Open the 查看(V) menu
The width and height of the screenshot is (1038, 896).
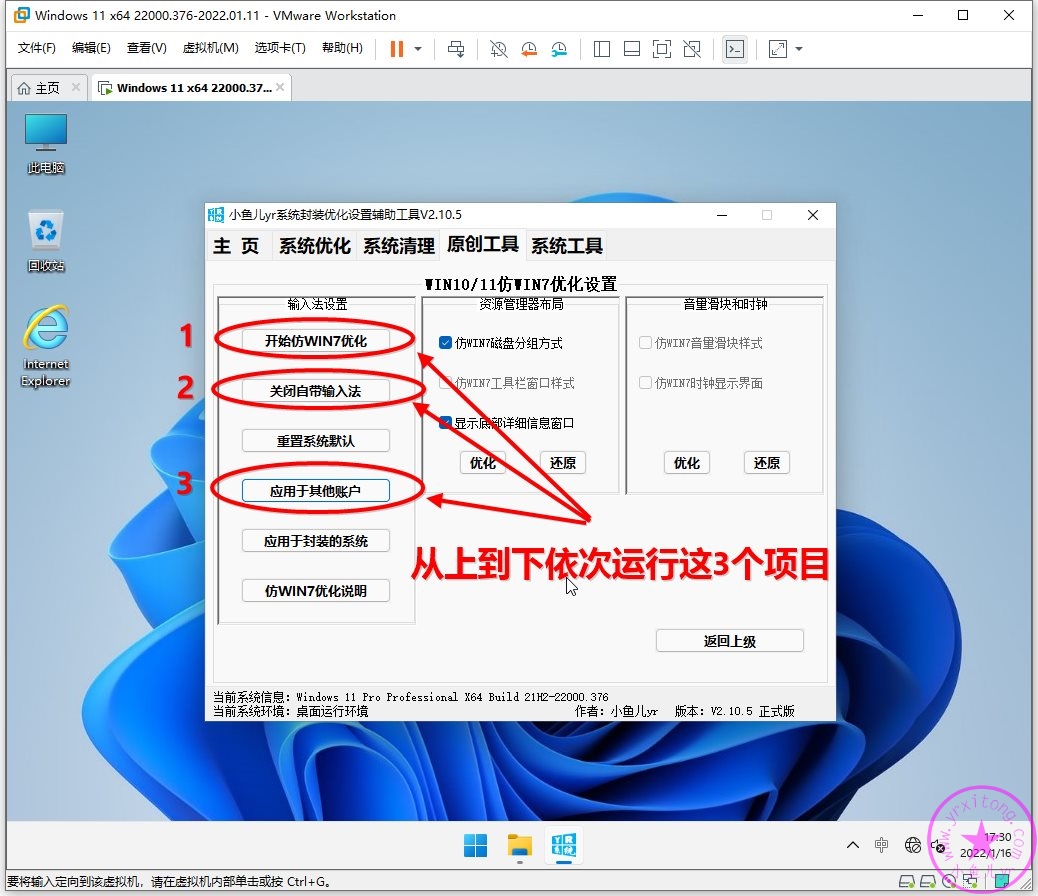(146, 48)
